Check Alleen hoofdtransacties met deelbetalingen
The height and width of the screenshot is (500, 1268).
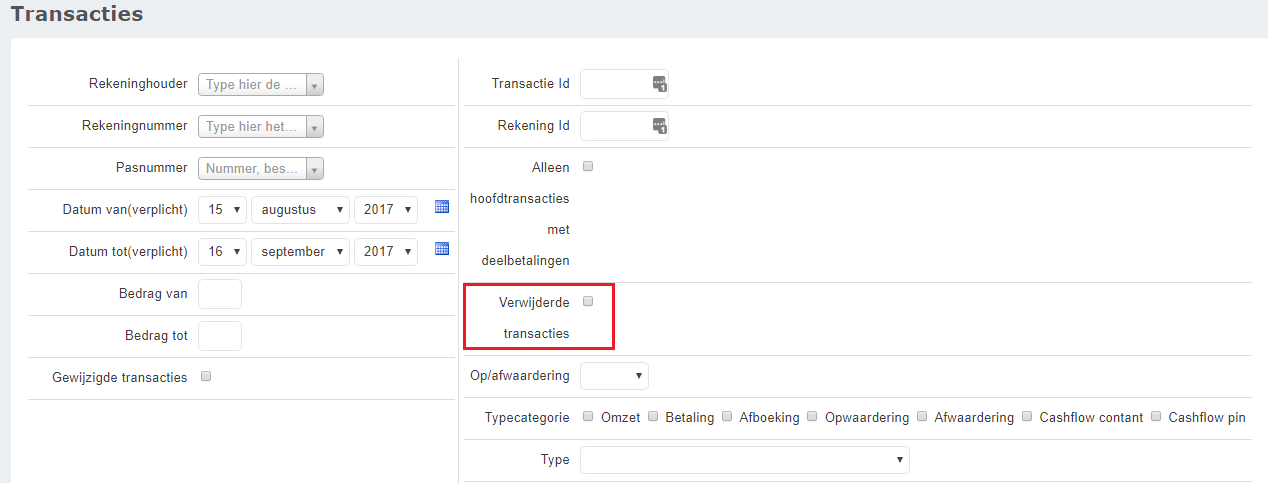588,166
